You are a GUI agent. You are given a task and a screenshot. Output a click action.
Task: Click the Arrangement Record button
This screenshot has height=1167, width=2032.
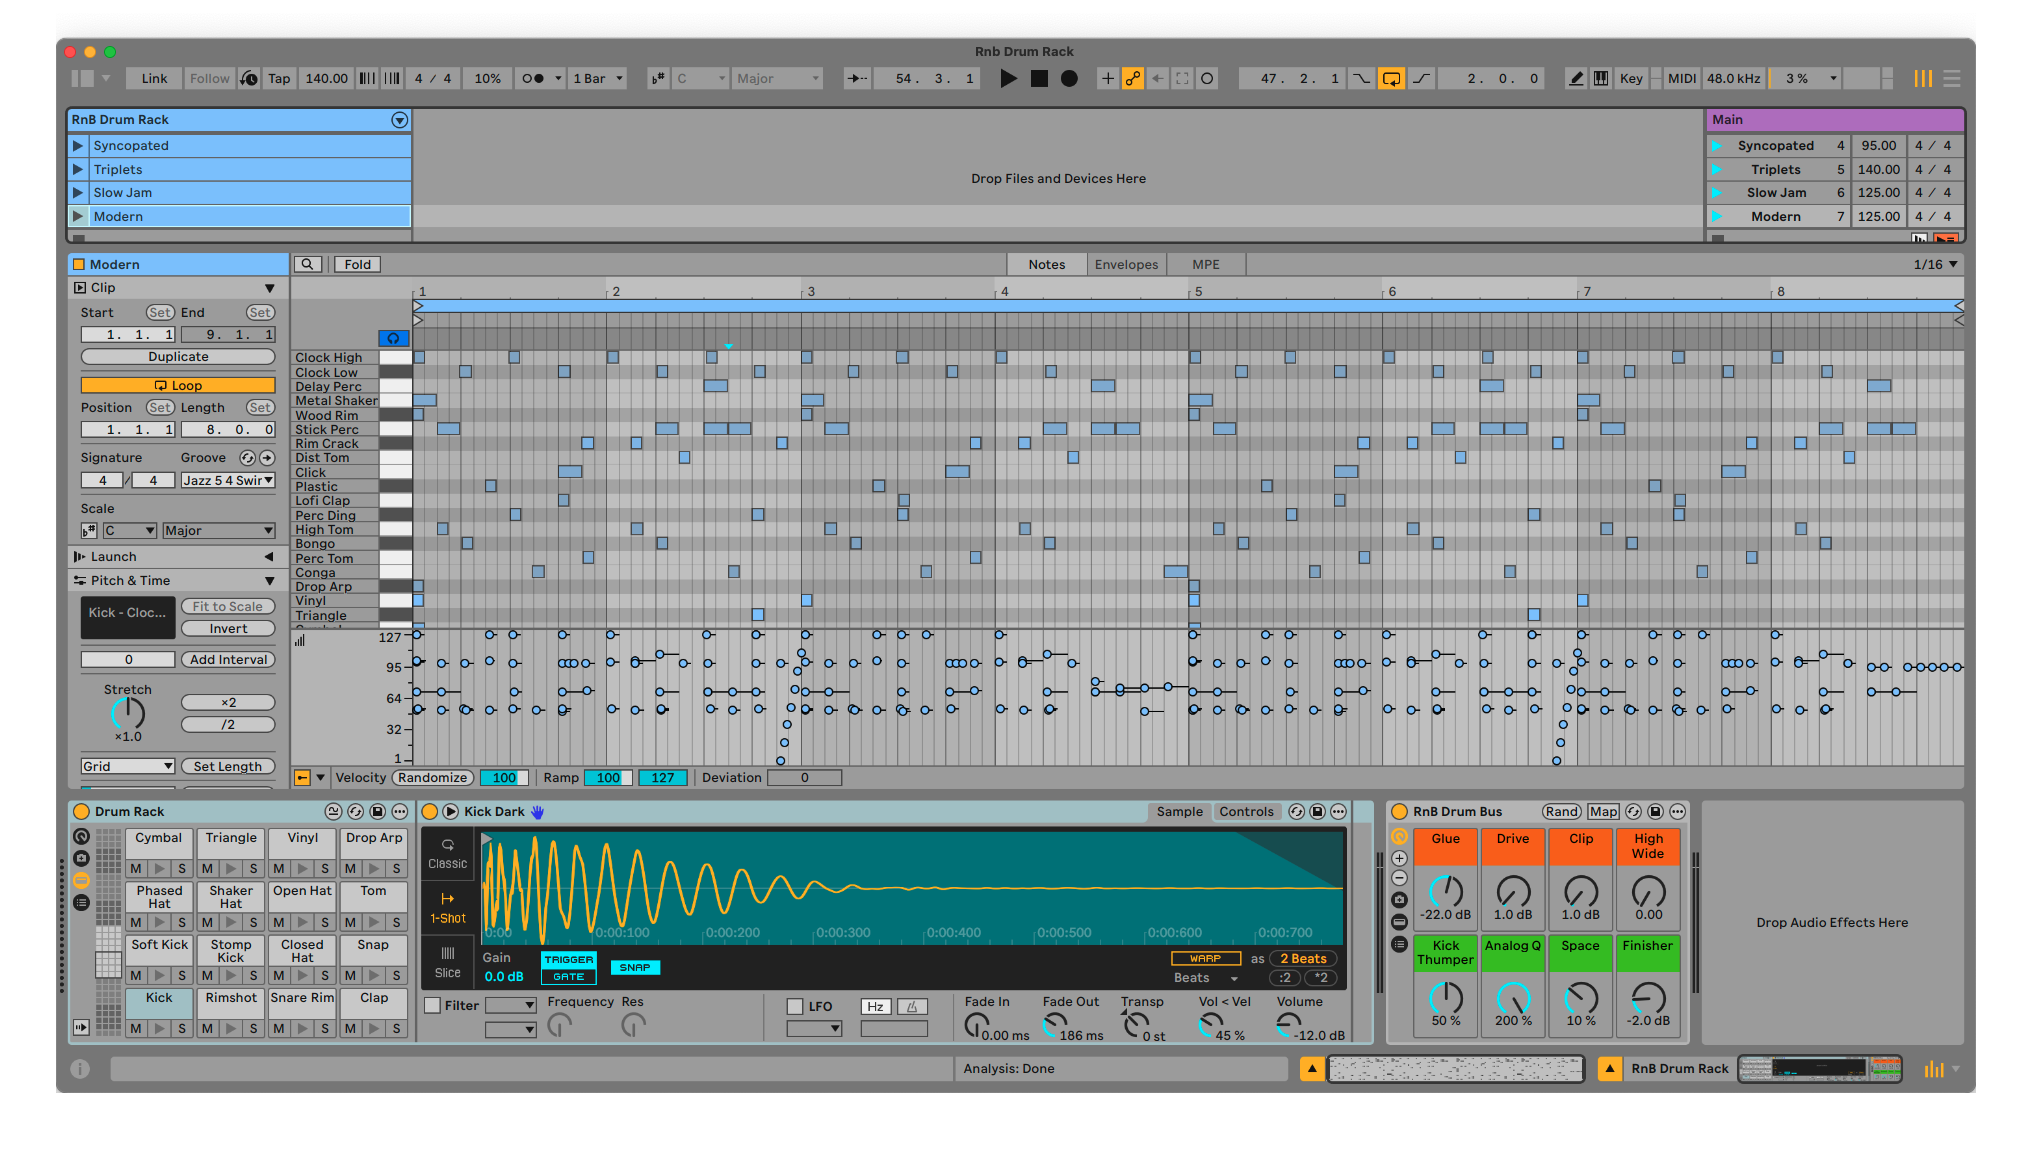pyautogui.click(x=1069, y=79)
